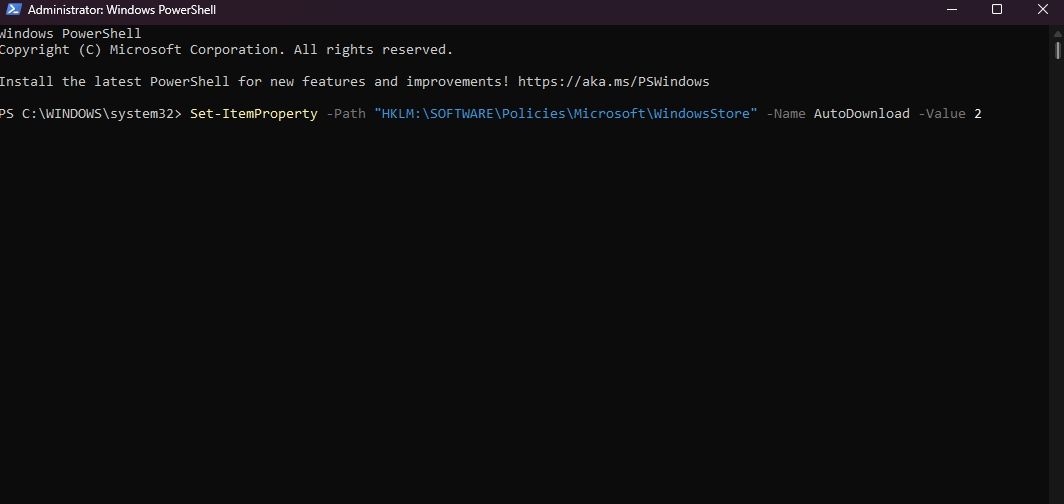Click the "Windows PowerShell" banner line
The width and height of the screenshot is (1064, 504).
click(x=70, y=33)
